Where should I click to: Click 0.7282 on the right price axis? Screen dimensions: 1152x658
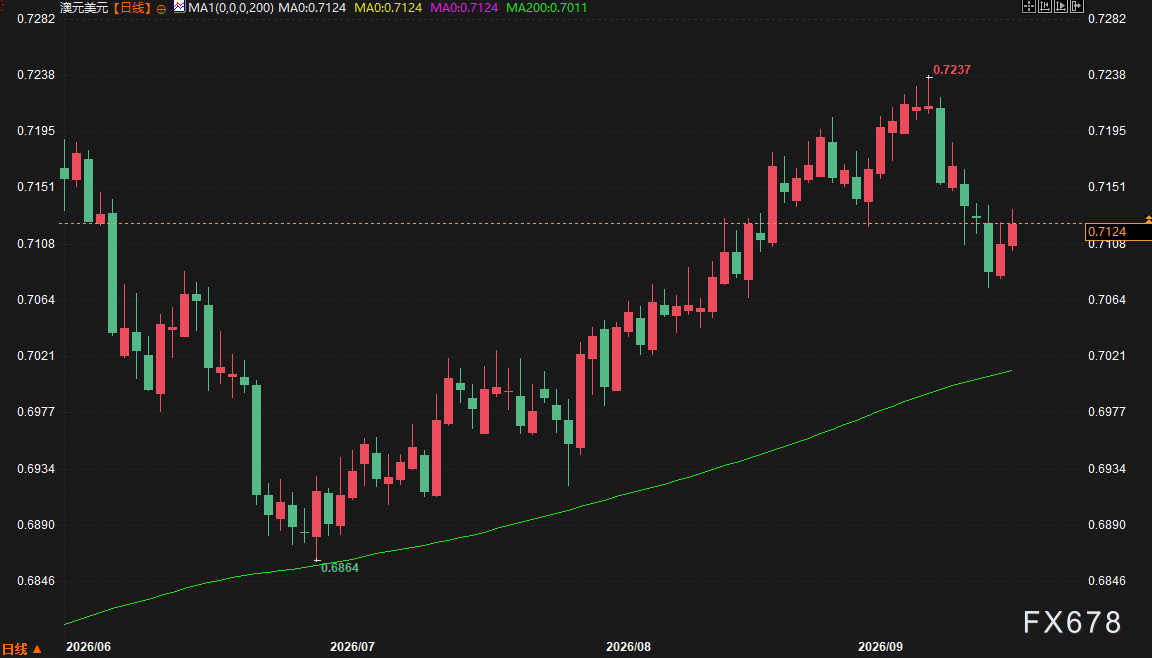(1107, 18)
